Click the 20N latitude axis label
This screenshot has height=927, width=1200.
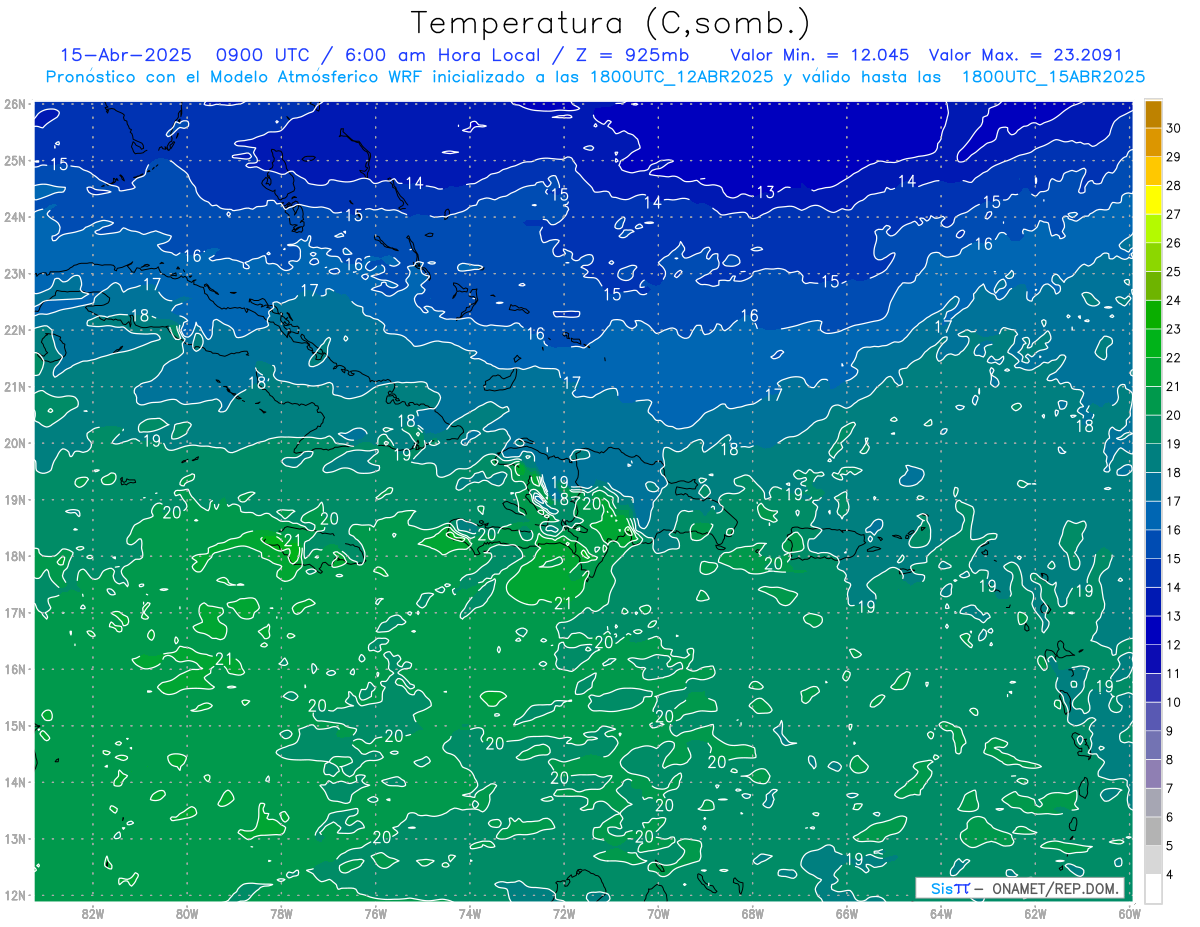click(x=15, y=443)
